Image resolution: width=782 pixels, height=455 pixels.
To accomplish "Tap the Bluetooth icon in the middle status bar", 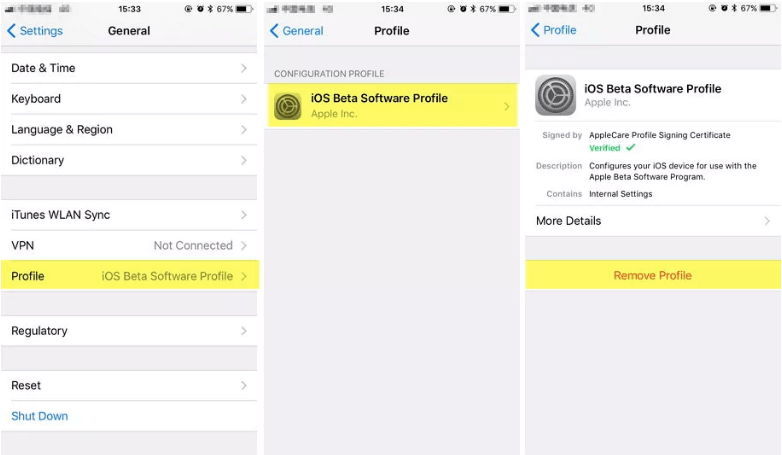I will (x=473, y=9).
